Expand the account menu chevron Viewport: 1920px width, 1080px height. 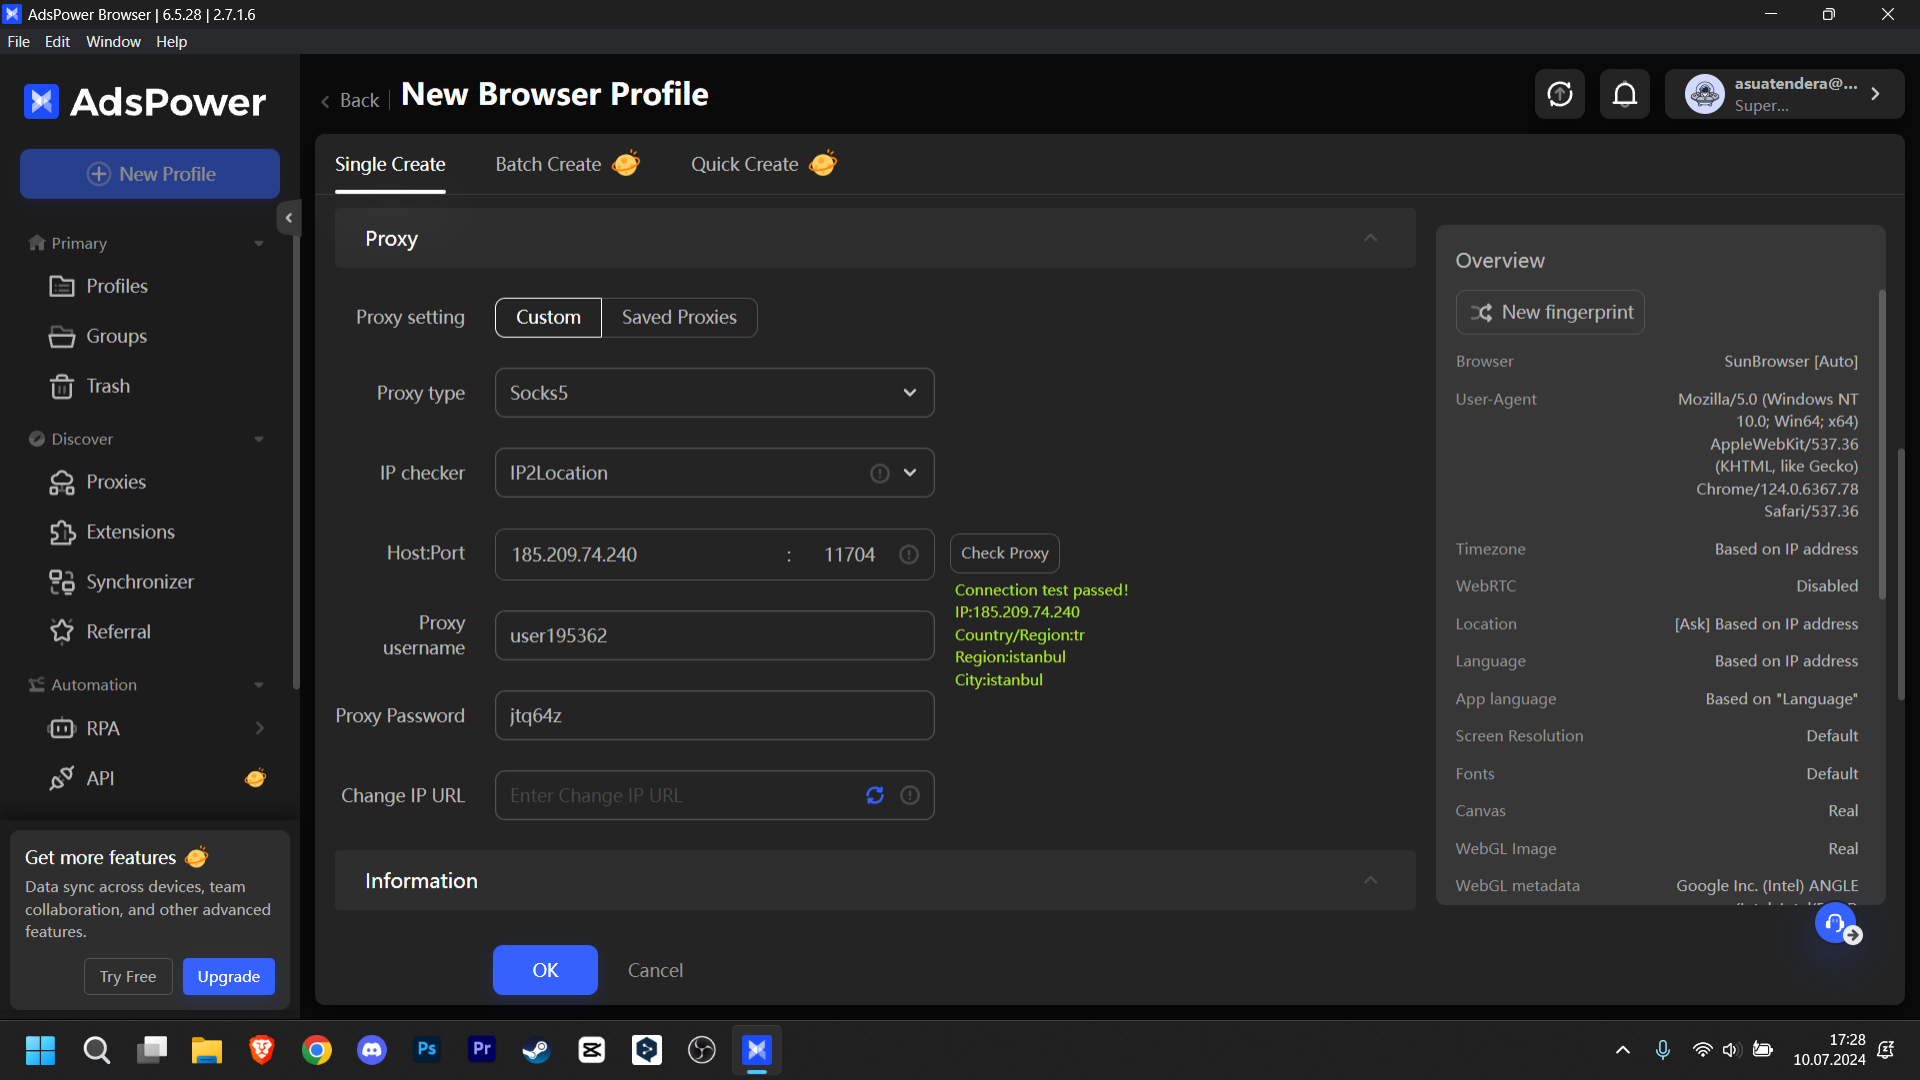click(1876, 94)
